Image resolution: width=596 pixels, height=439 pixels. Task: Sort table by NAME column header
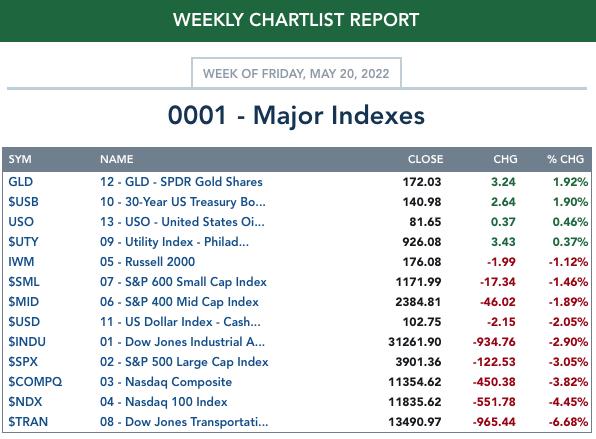(x=117, y=159)
